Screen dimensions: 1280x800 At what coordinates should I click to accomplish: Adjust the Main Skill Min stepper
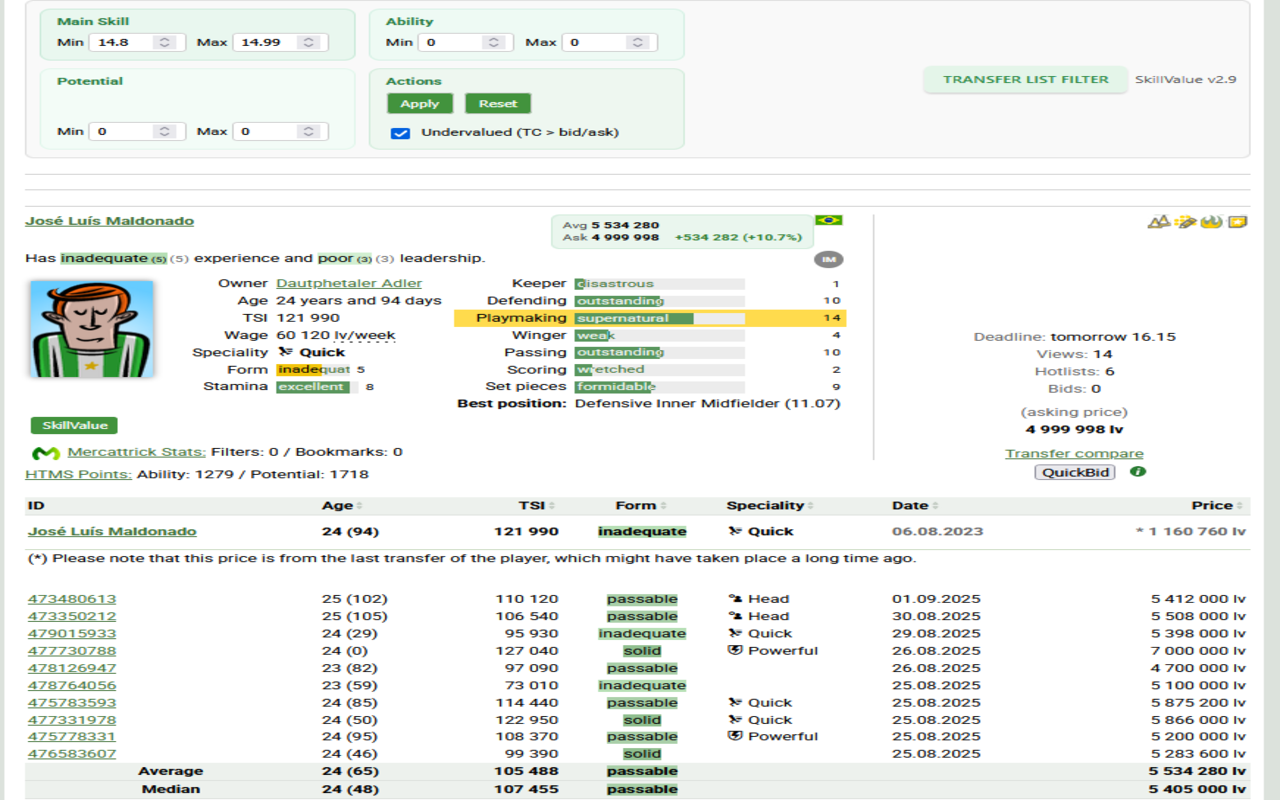pos(166,42)
